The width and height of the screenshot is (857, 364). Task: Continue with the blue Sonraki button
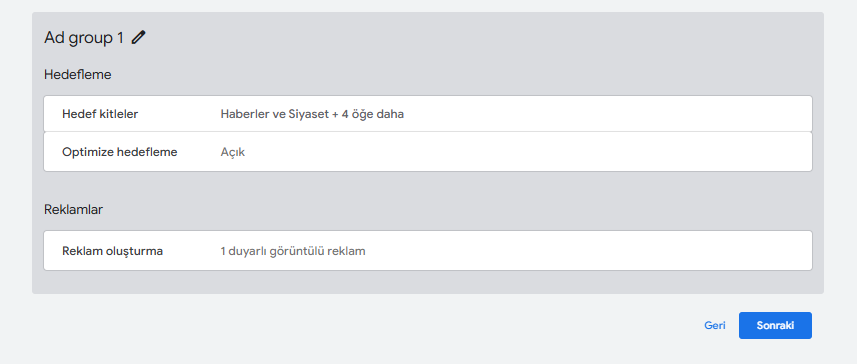pos(775,325)
